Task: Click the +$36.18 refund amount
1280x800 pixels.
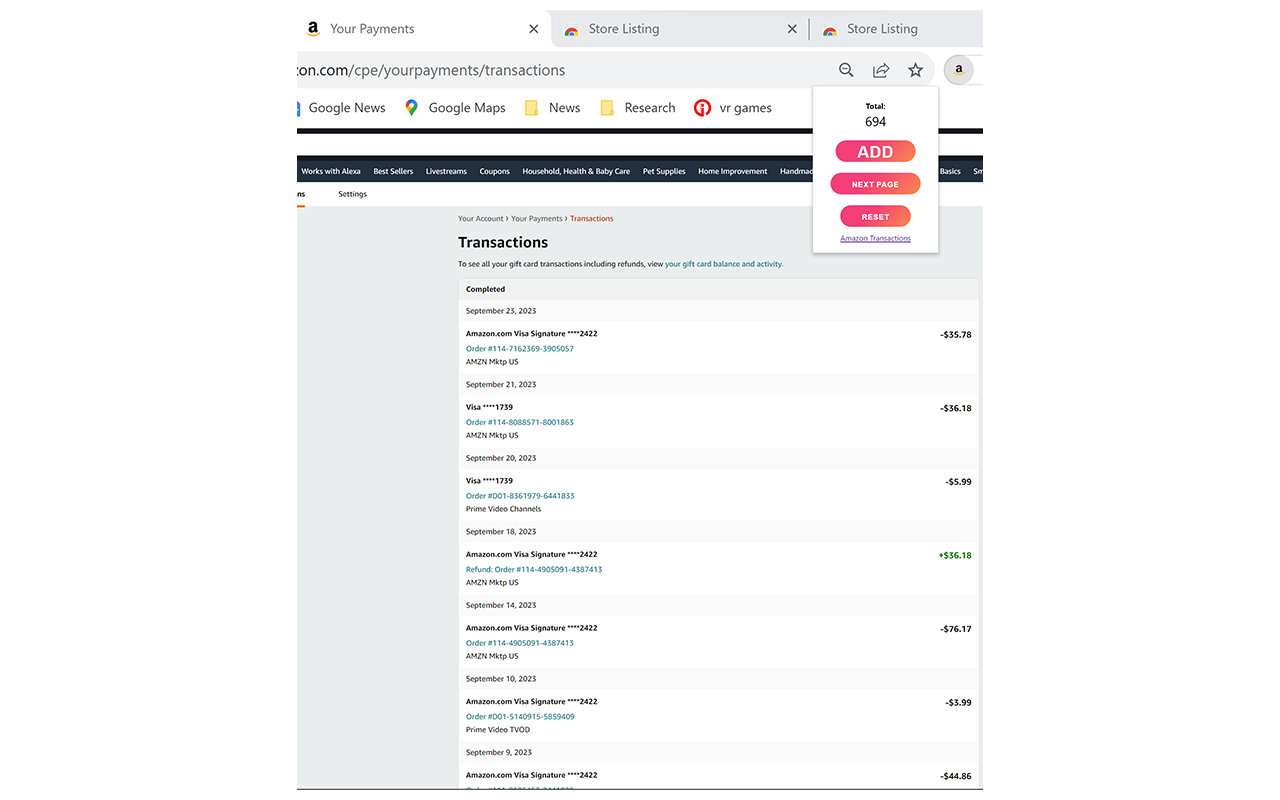Action: (x=955, y=555)
